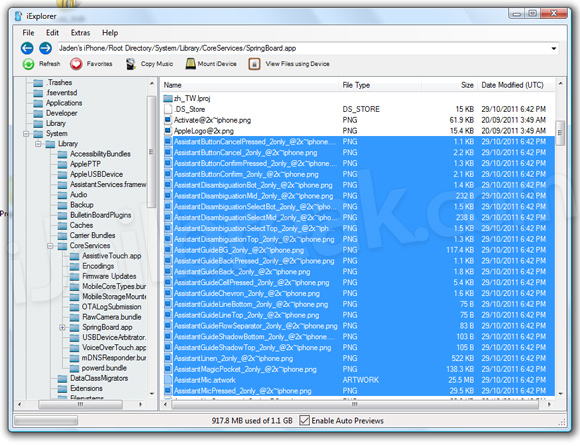Image resolution: width=580 pixels, height=446 pixels.
Task: Click the Copy Music label
Action: pos(157,64)
